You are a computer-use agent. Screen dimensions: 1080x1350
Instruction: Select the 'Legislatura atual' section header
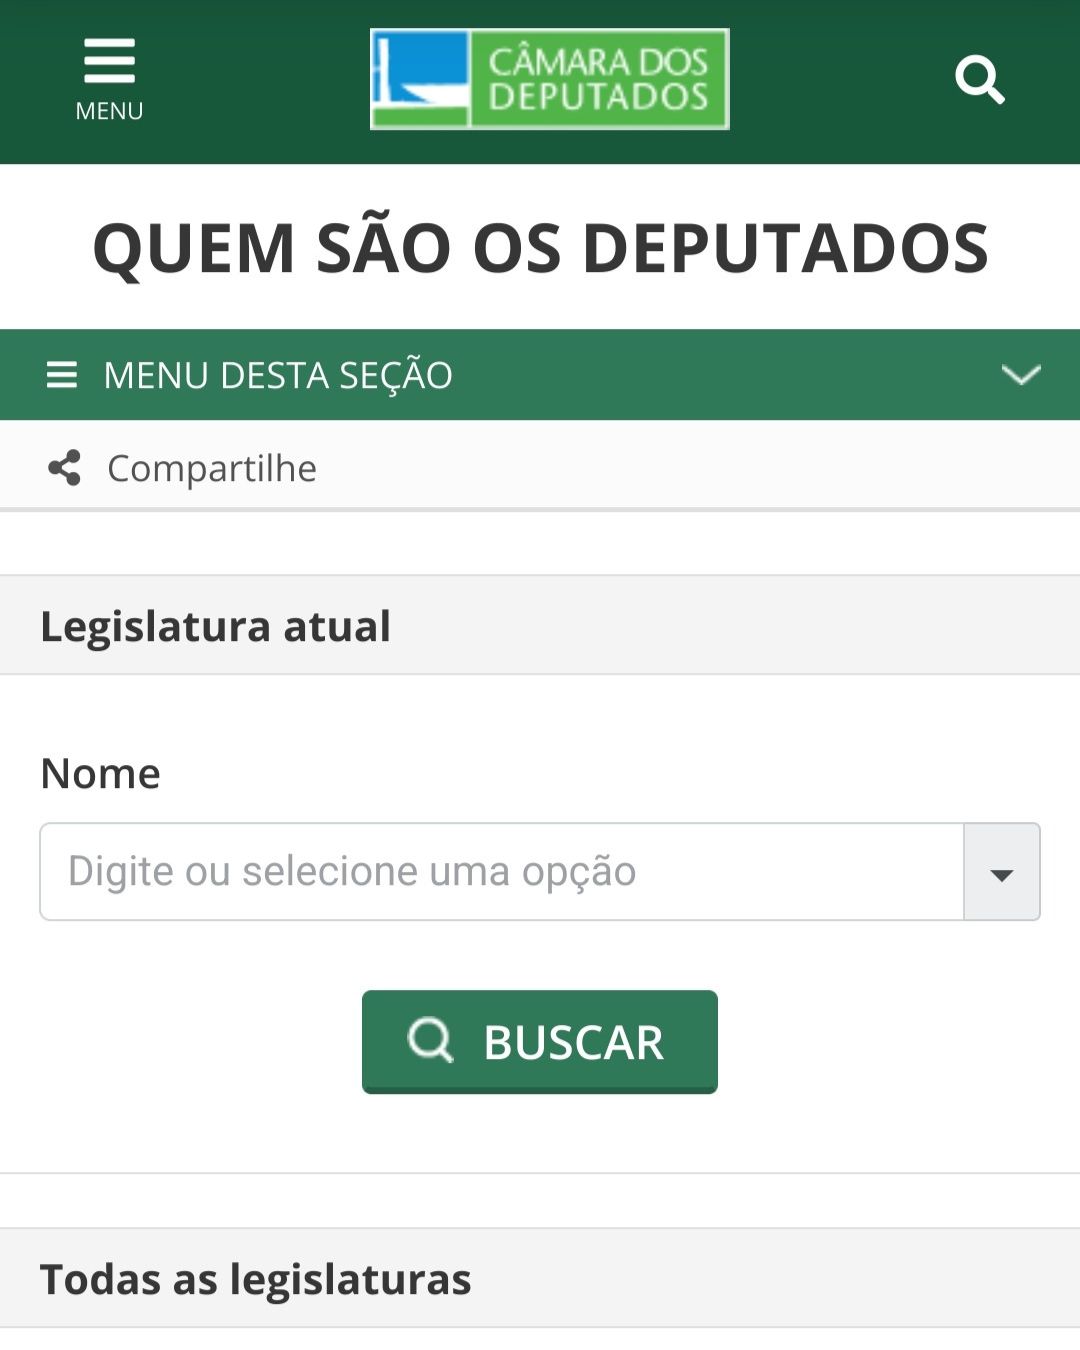point(215,626)
